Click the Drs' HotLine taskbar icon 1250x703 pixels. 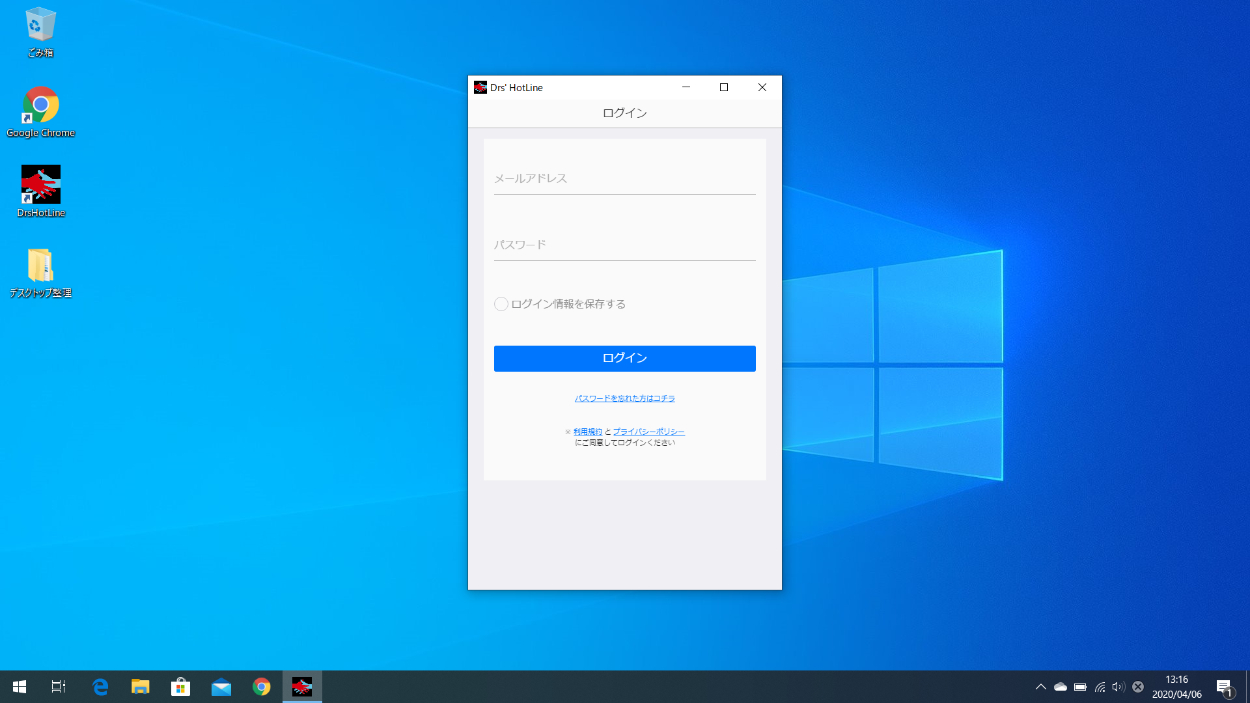pyautogui.click(x=302, y=687)
